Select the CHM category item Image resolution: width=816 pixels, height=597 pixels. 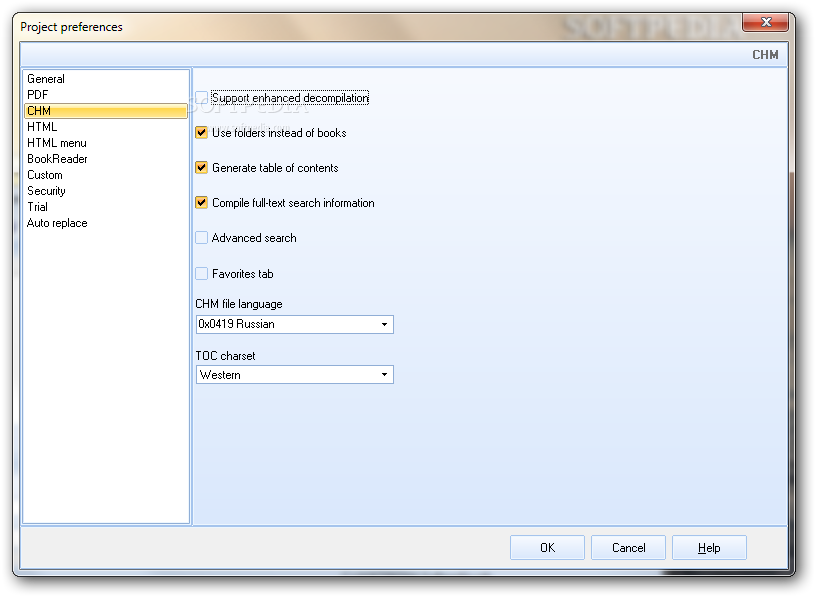(x=106, y=111)
